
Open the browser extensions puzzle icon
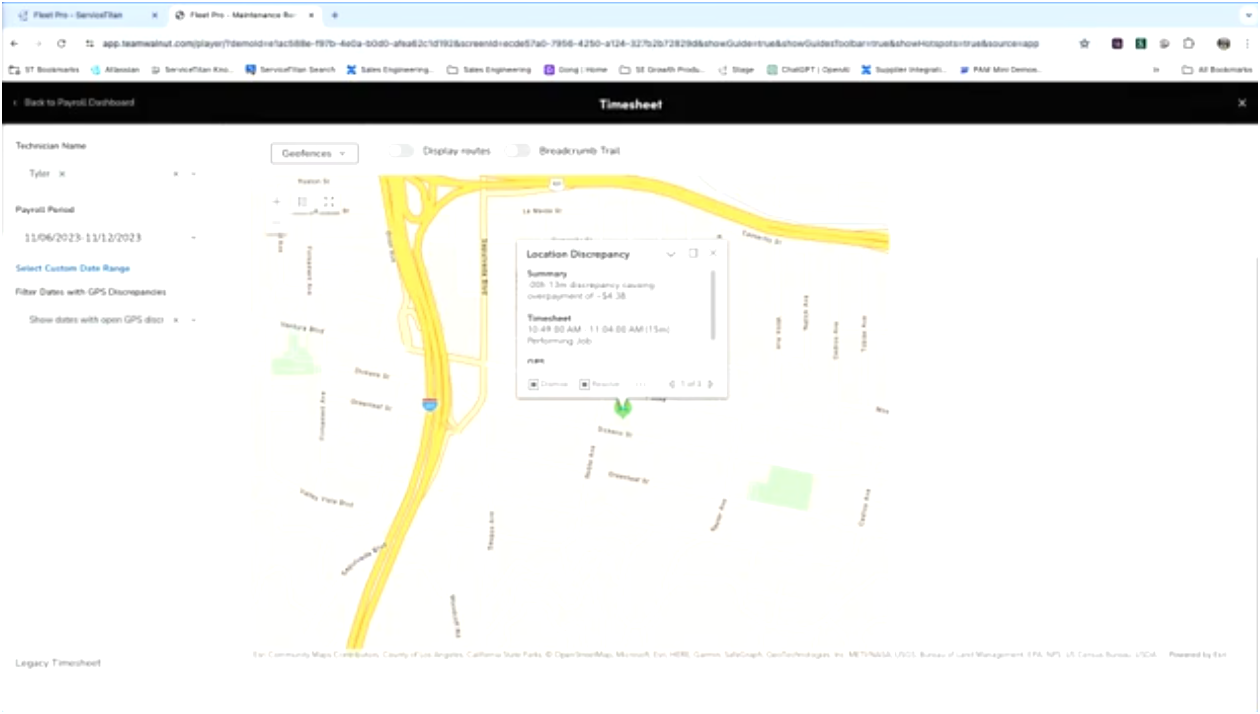tap(1189, 44)
